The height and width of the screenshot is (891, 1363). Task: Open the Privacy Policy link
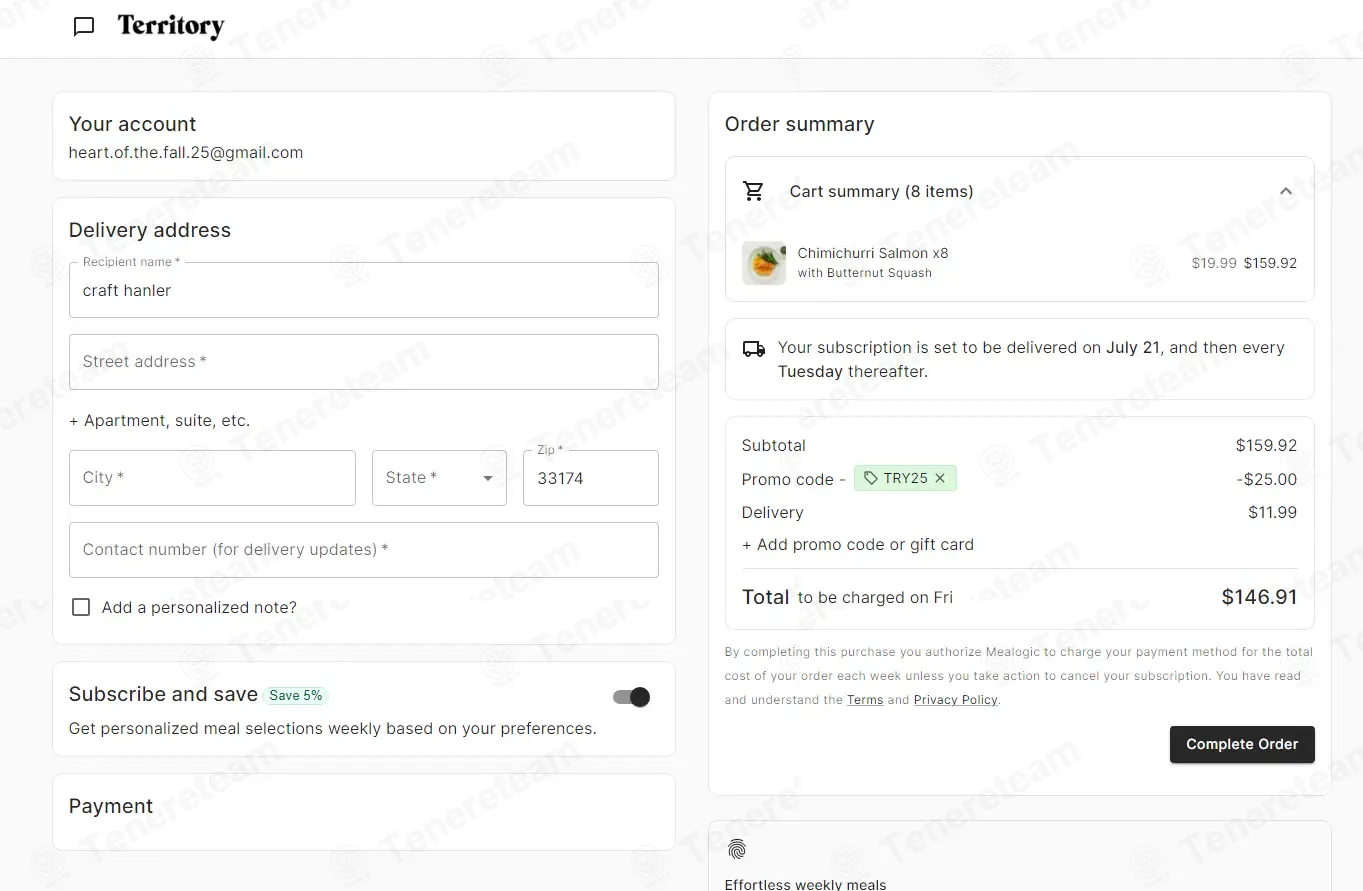coord(956,700)
